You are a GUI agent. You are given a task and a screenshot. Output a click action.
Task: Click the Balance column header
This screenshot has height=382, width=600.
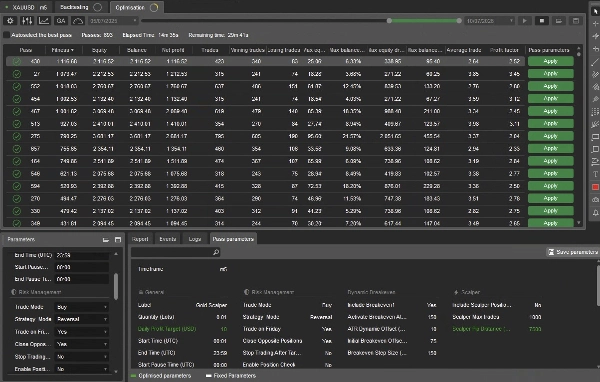click(x=137, y=50)
